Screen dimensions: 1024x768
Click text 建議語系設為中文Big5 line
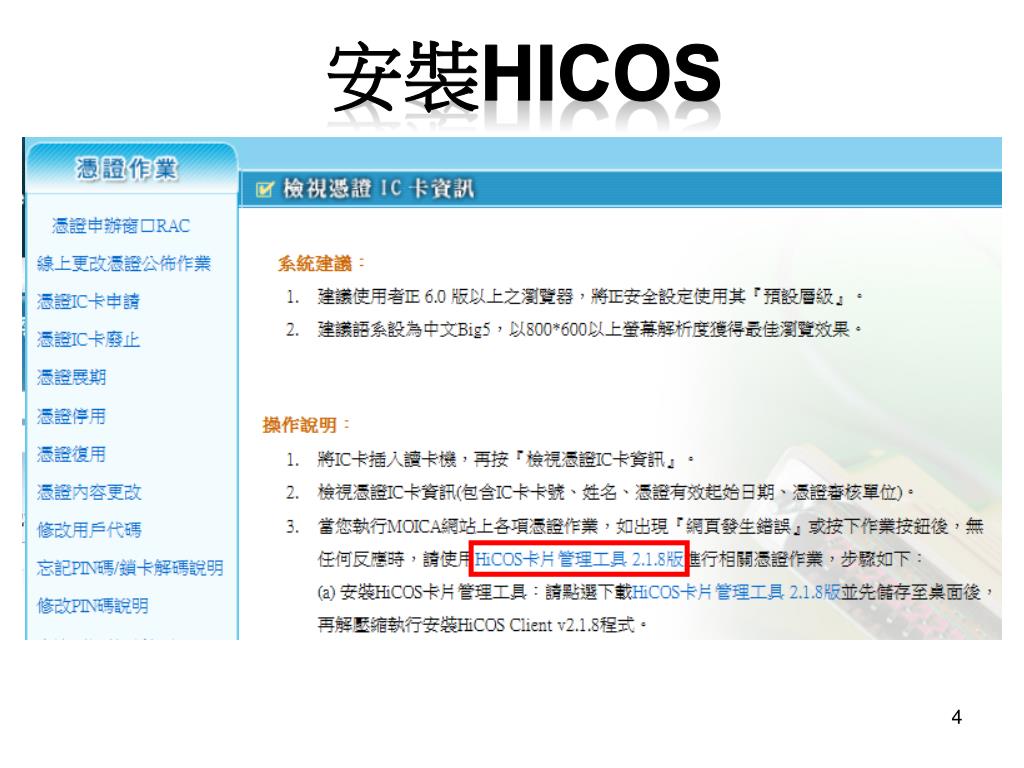590,329
